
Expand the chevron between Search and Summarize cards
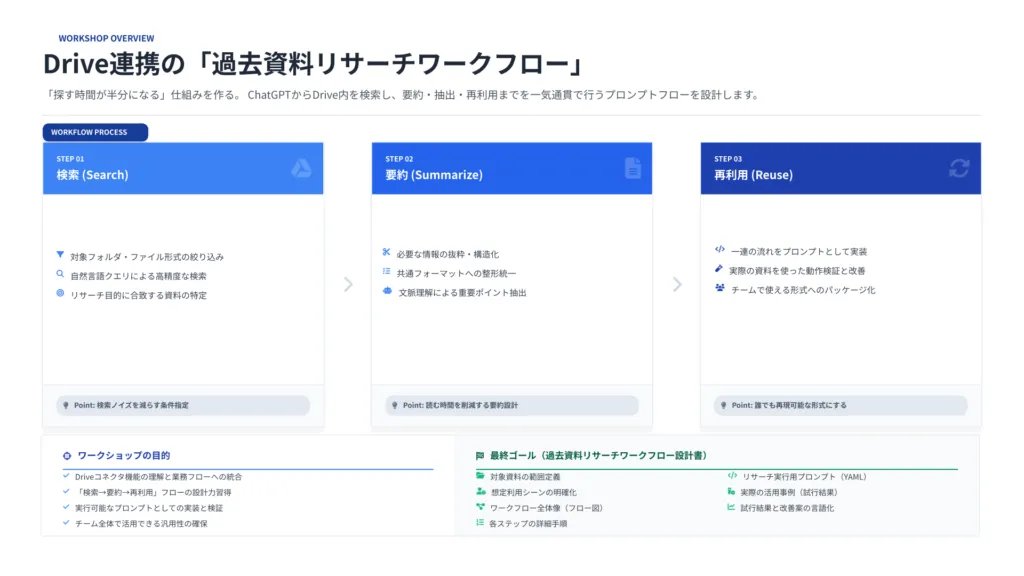pyautogui.click(x=348, y=285)
